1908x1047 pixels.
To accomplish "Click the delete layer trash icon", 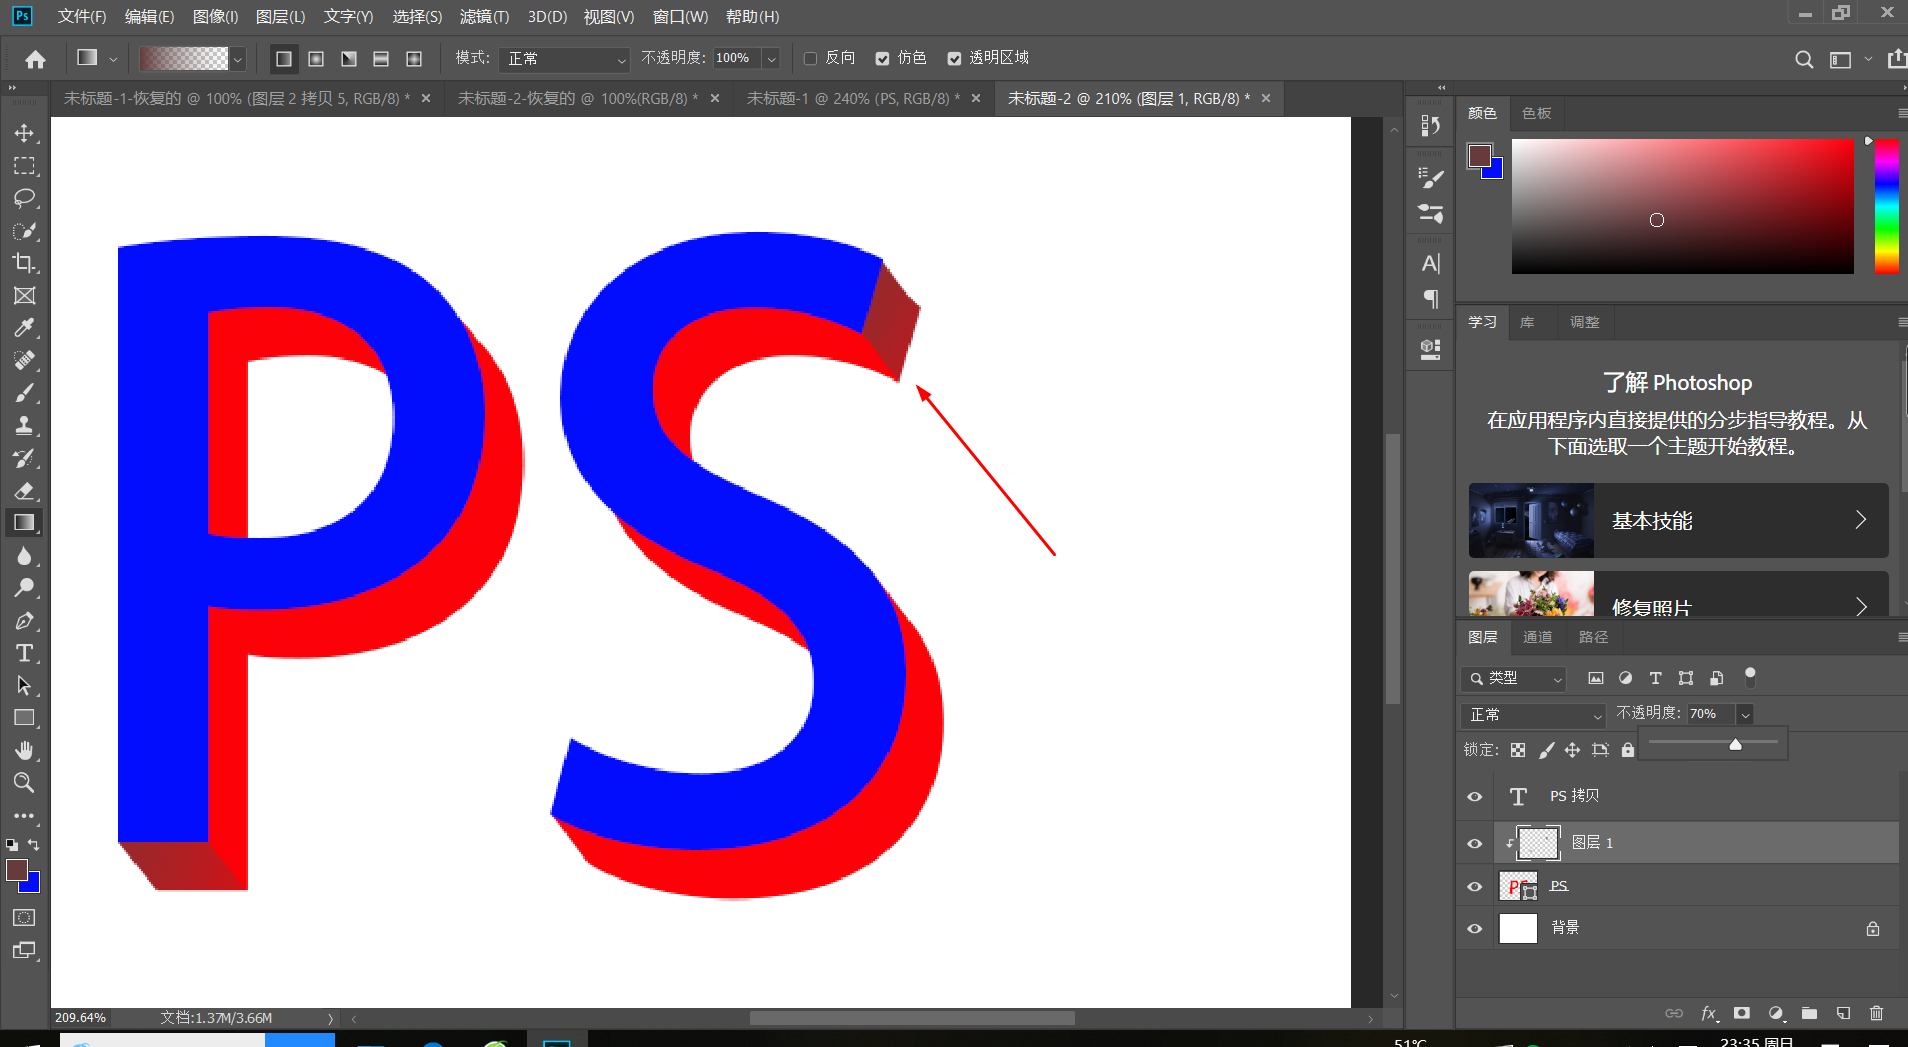I will [1876, 1013].
